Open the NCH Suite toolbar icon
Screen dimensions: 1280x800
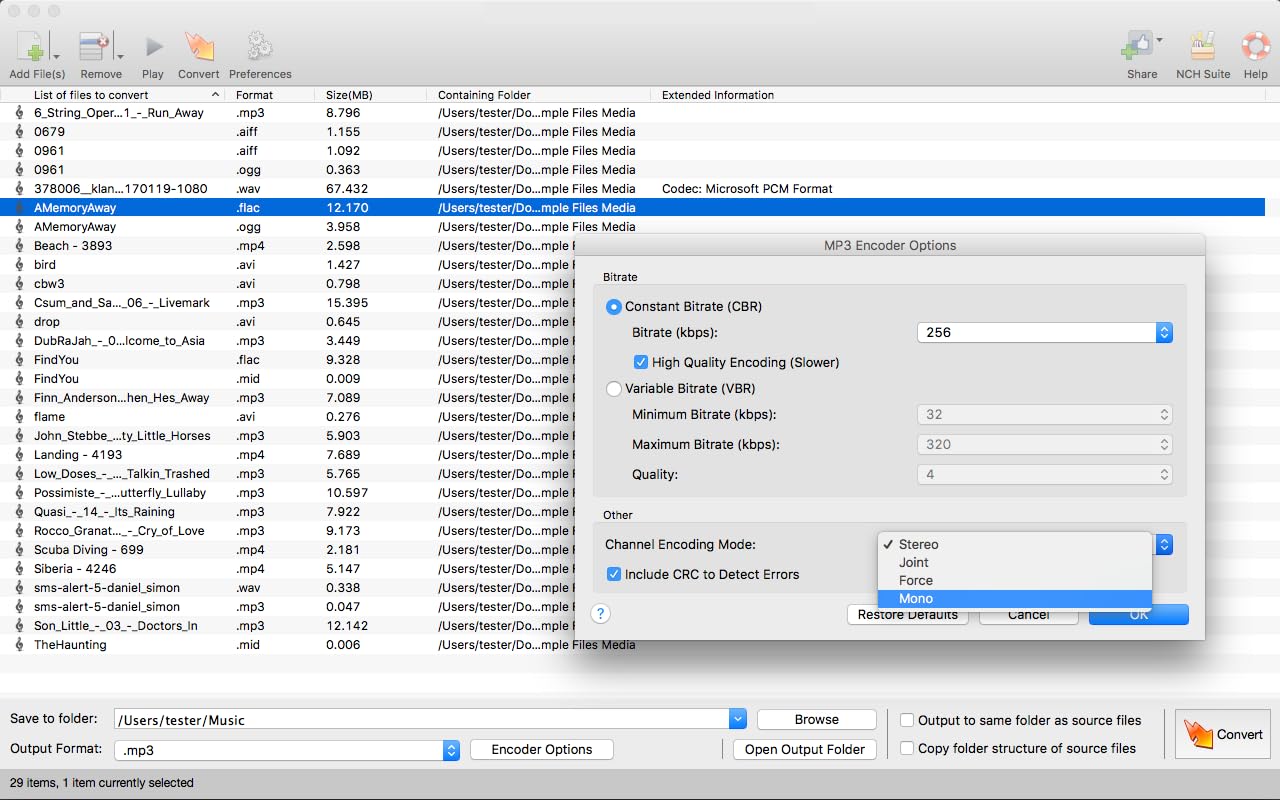tap(1202, 48)
